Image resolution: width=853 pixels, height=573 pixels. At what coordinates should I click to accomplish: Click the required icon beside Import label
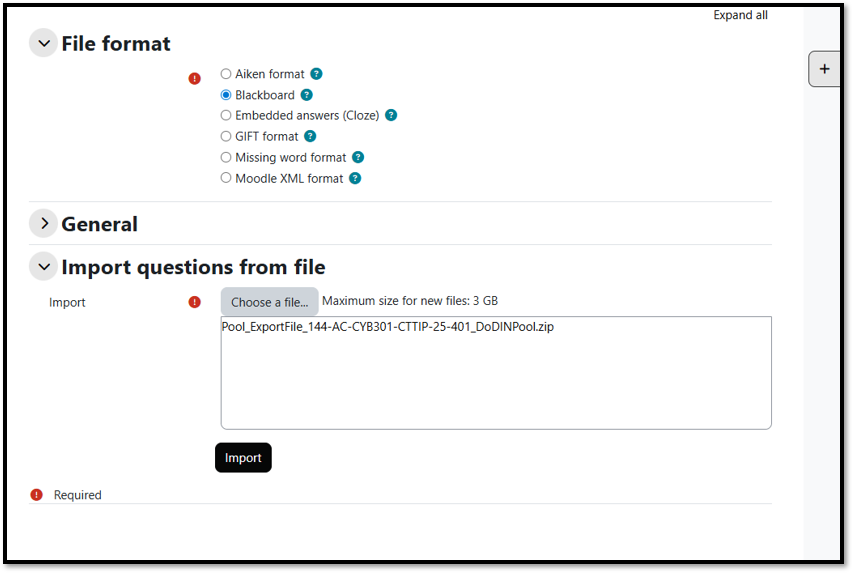coord(194,302)
